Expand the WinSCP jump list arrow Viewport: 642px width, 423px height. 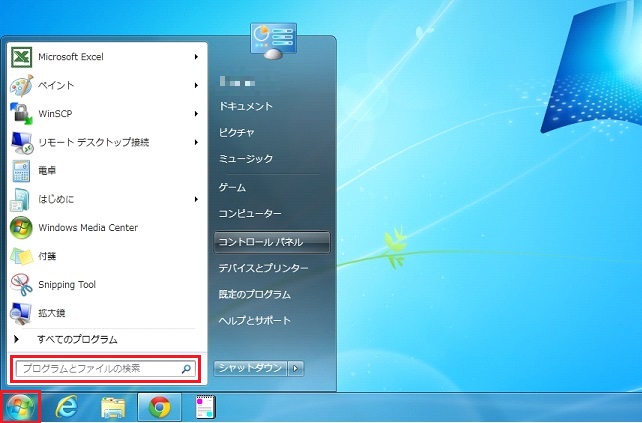[x=197, y=114]
